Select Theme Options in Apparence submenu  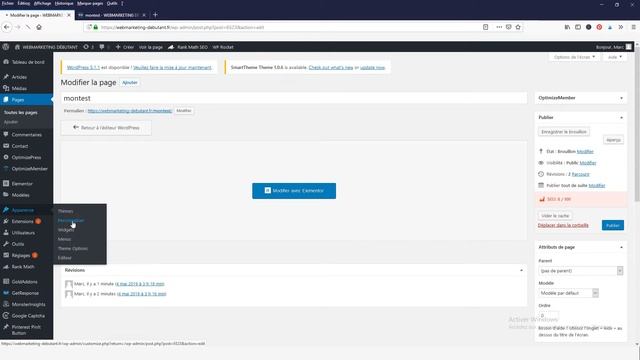[x=73, y=249]
